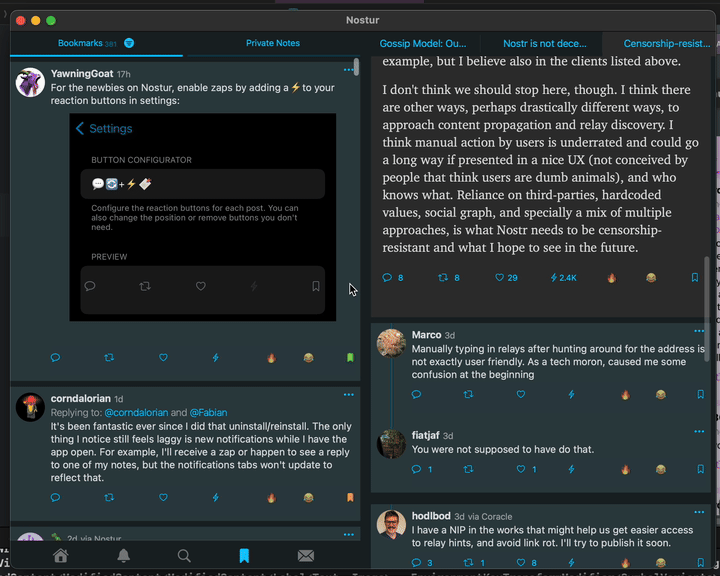Screen dimensions: 720x576
Task: Toggle the orange bookmark on corndalorian's post
Action: click(x=350, y=497)
